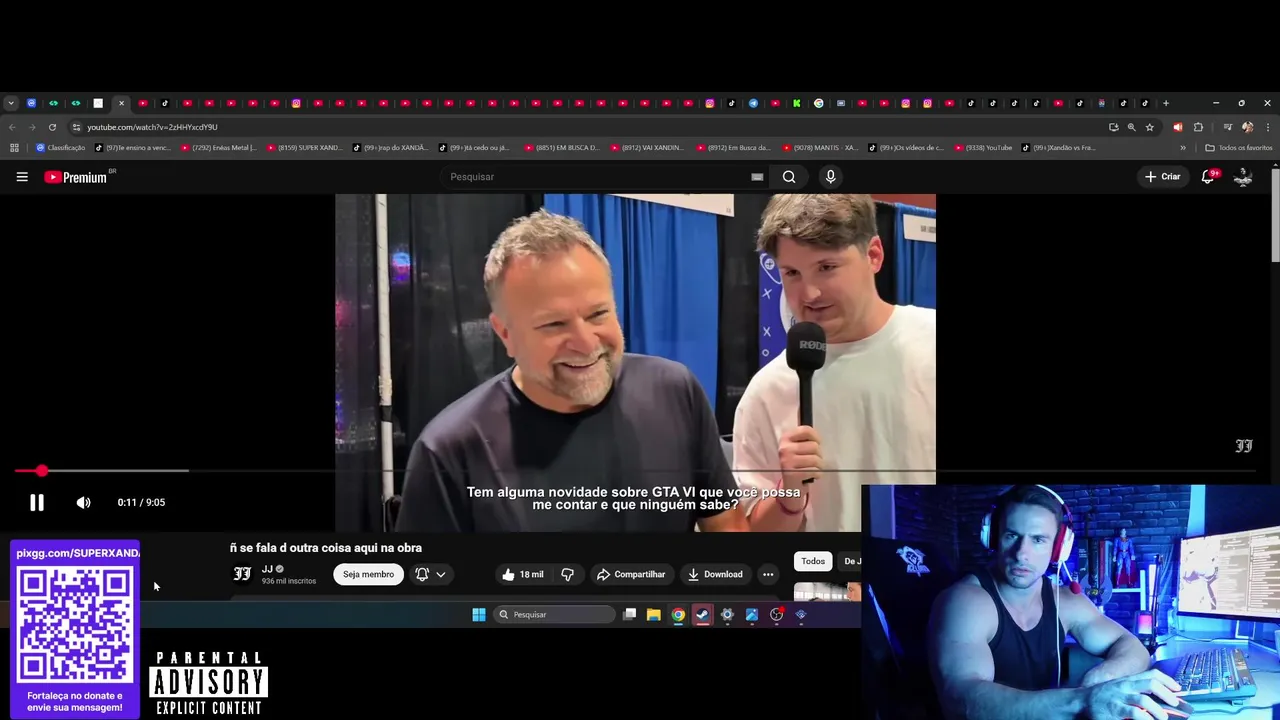The width and height of the screenshot is (1280, 720).
Task: Open the Extensions puzzle icon
Action: (x=1198, y=127)
